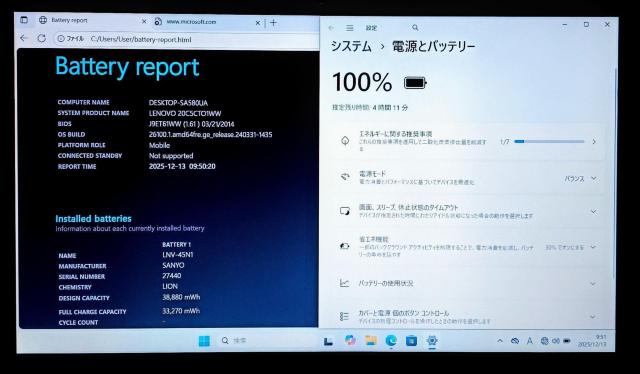Click the 電源モード power mode icon

tap(345, 177)
